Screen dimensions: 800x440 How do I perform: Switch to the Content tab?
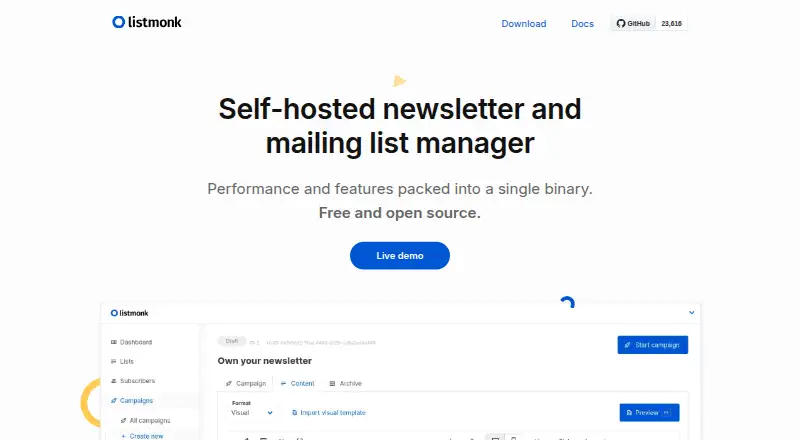click(x=297, y=383)
